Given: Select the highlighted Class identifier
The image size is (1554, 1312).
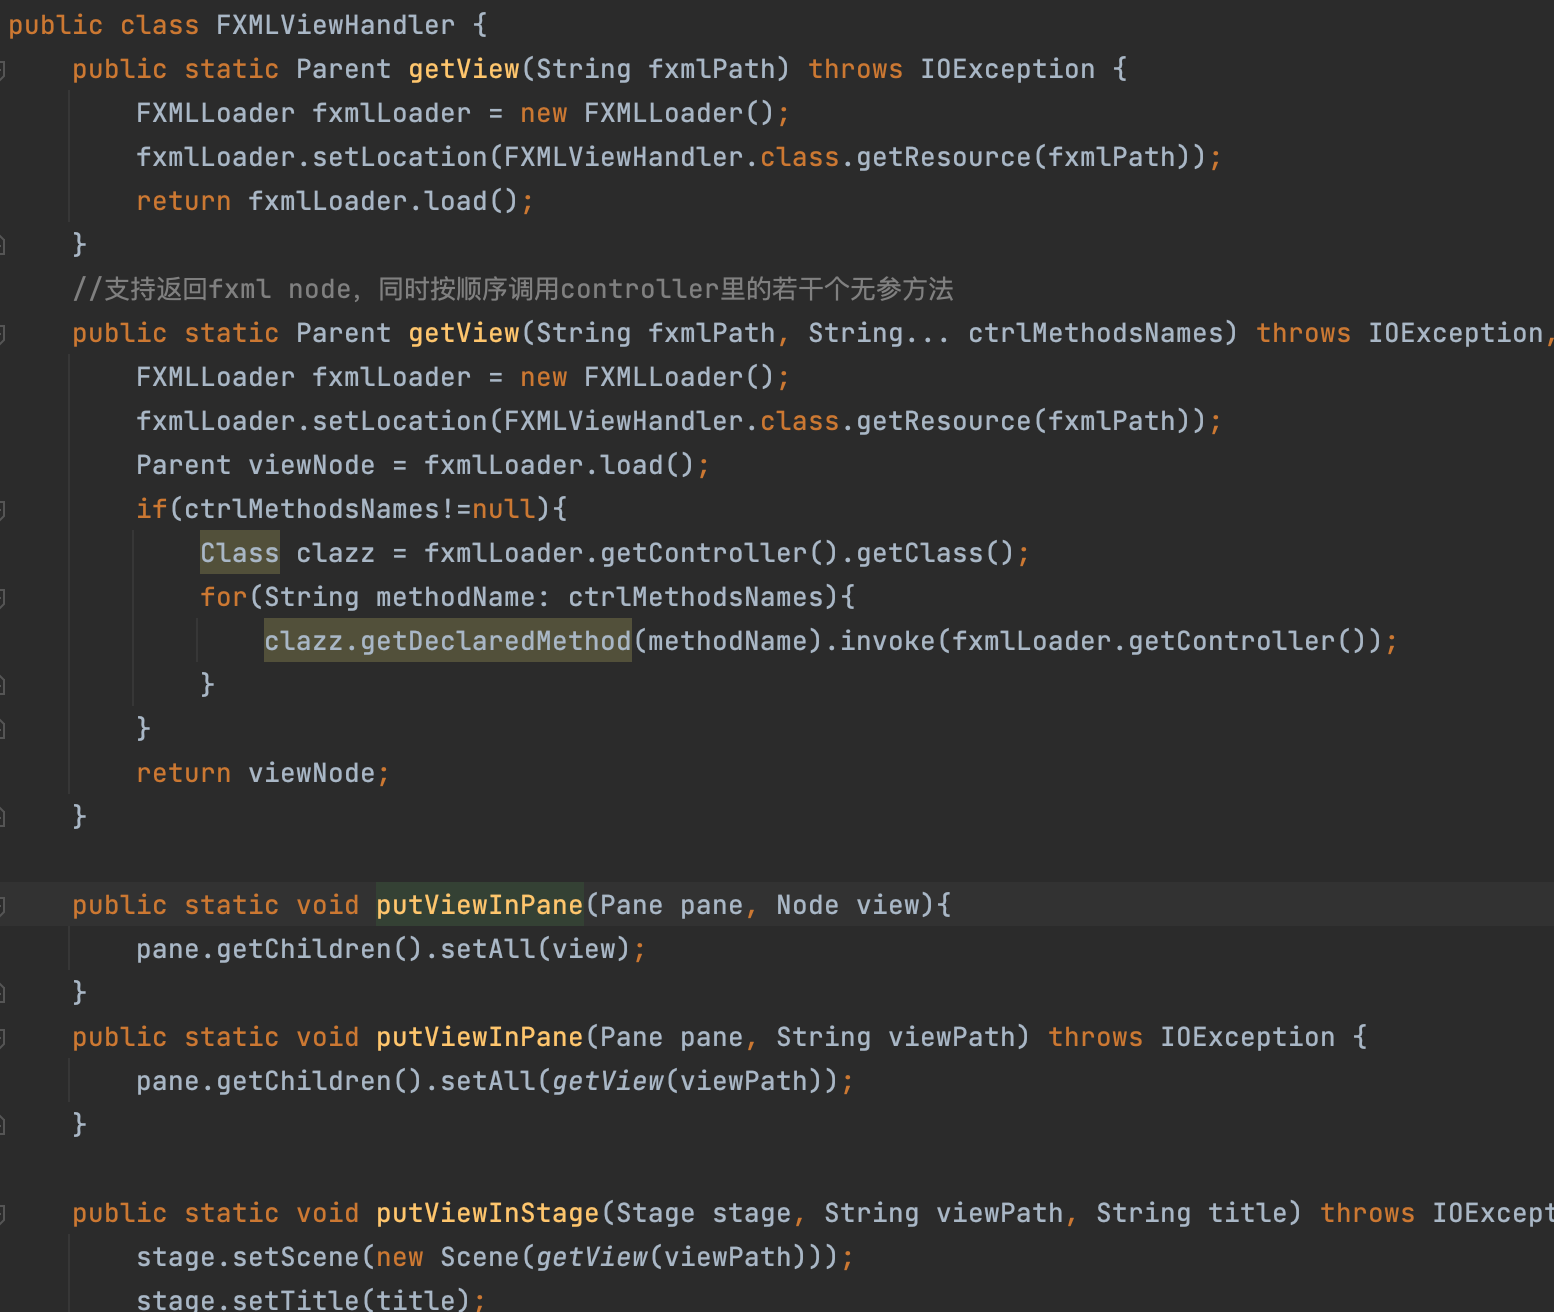Looking at the screenshot, I should pyautogui.click(x=239, y=552).
